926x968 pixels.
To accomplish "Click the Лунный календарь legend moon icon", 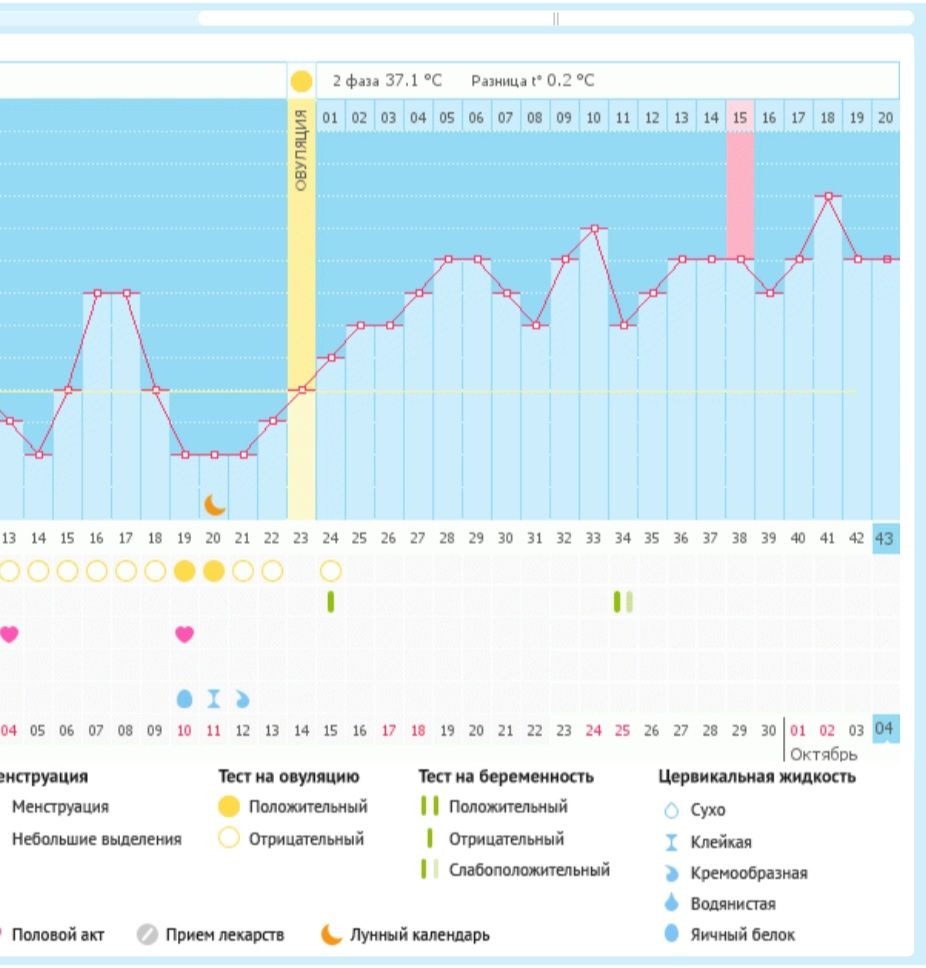I will pos(331,935).
